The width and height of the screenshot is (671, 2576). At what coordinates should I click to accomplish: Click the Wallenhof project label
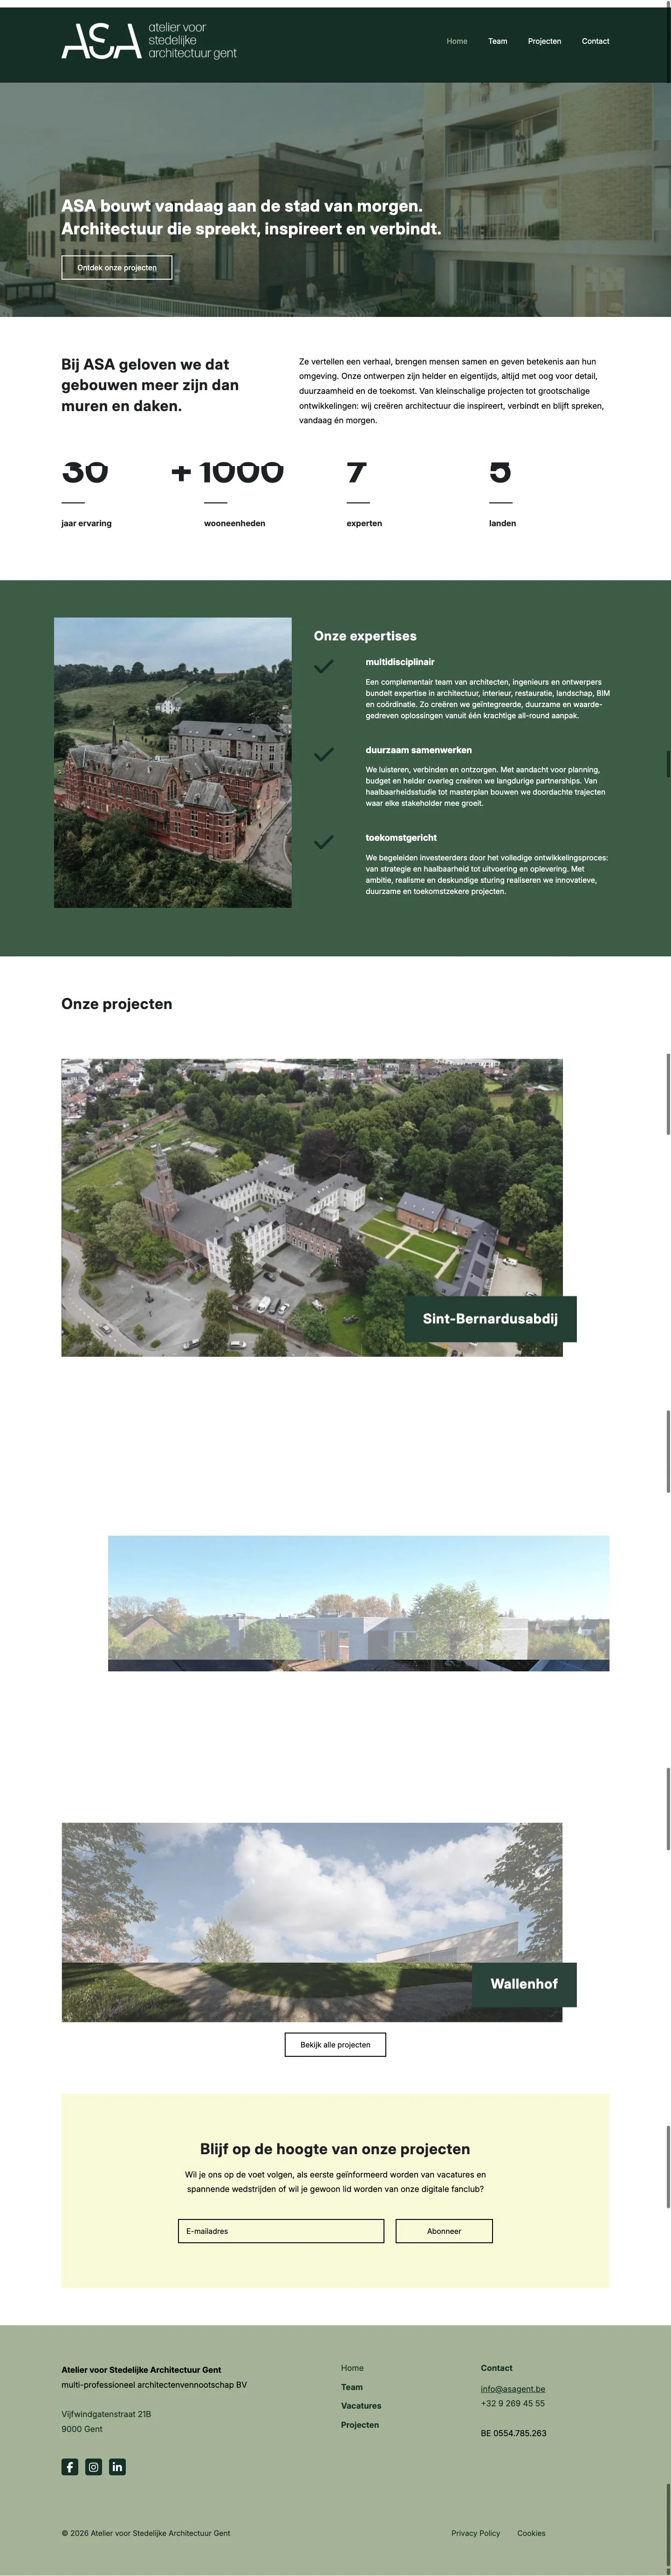pos(524,1984)
